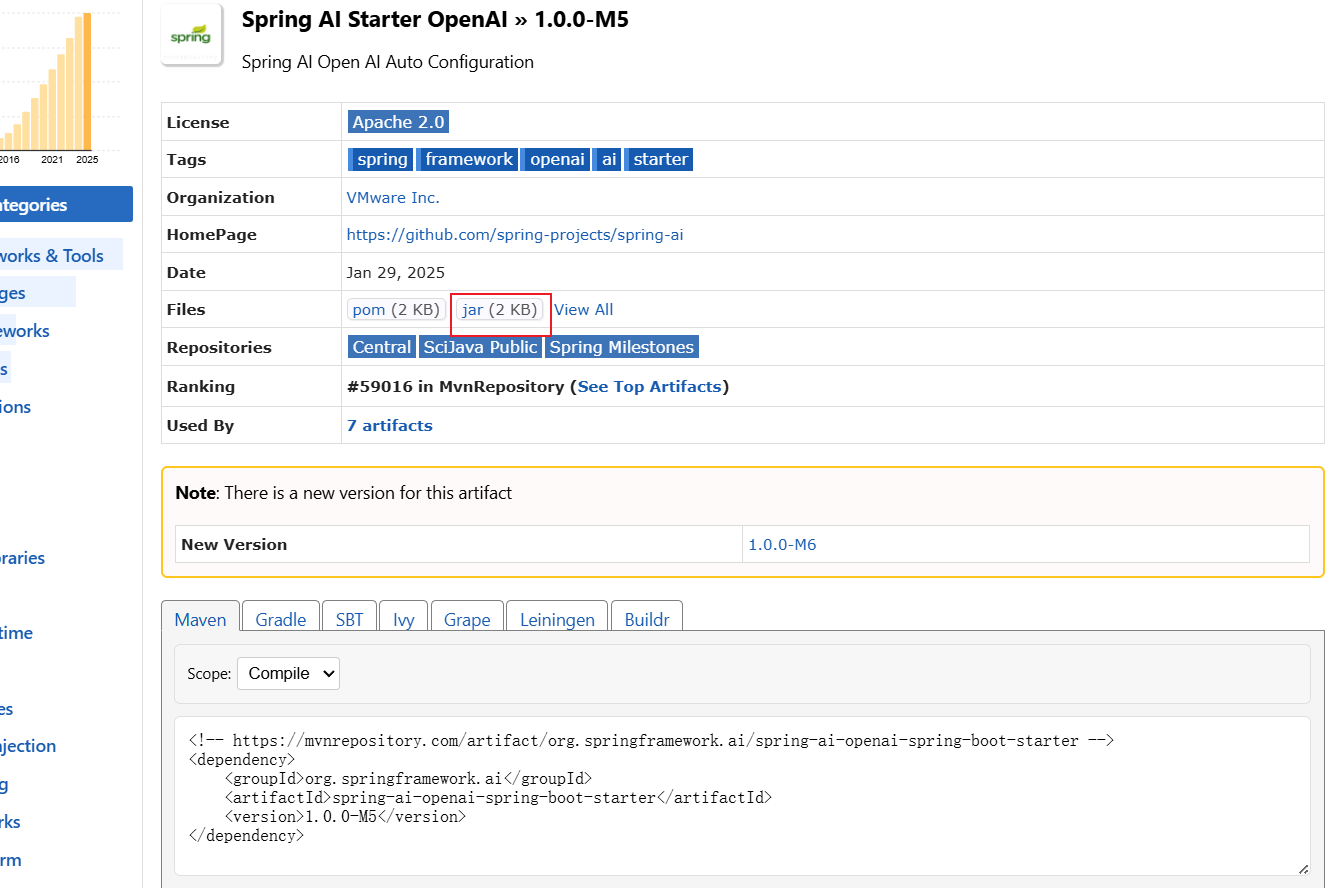1328x888 pixels.
Task: Click the View All files link
Action: point(583,309)
